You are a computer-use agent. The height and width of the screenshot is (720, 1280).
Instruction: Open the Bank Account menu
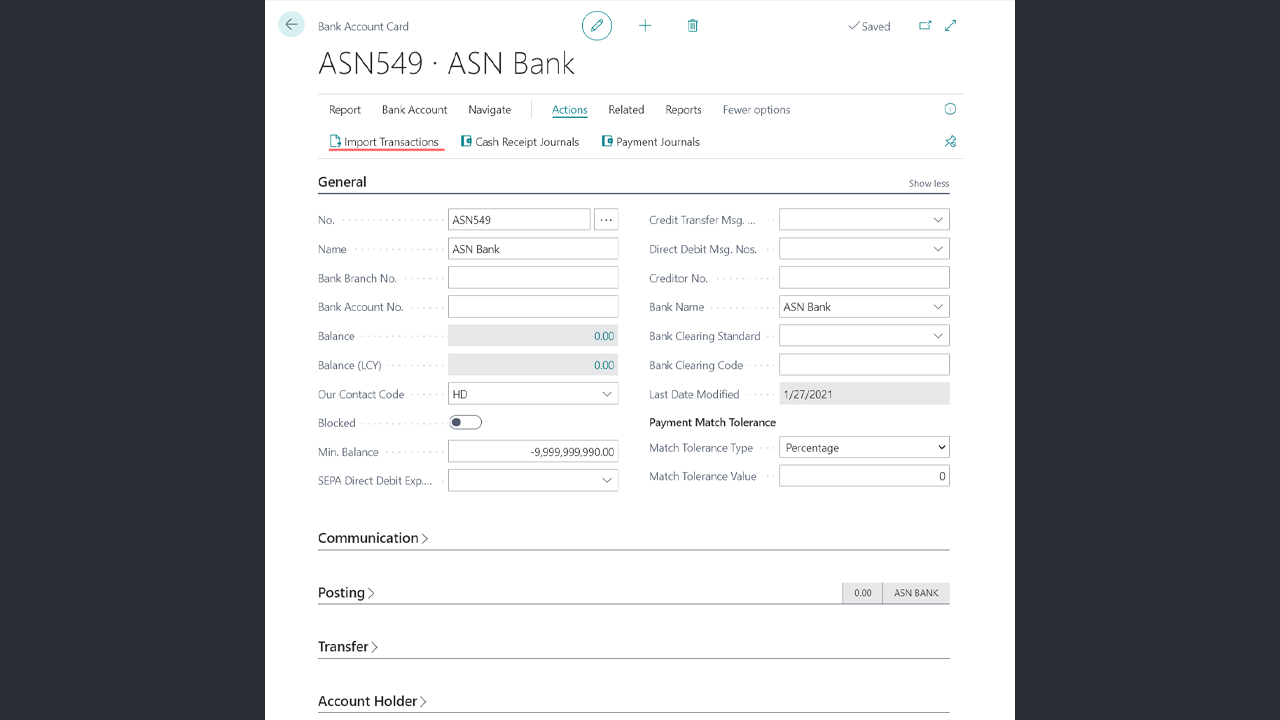pyautogui.click(x=415, y=110)
